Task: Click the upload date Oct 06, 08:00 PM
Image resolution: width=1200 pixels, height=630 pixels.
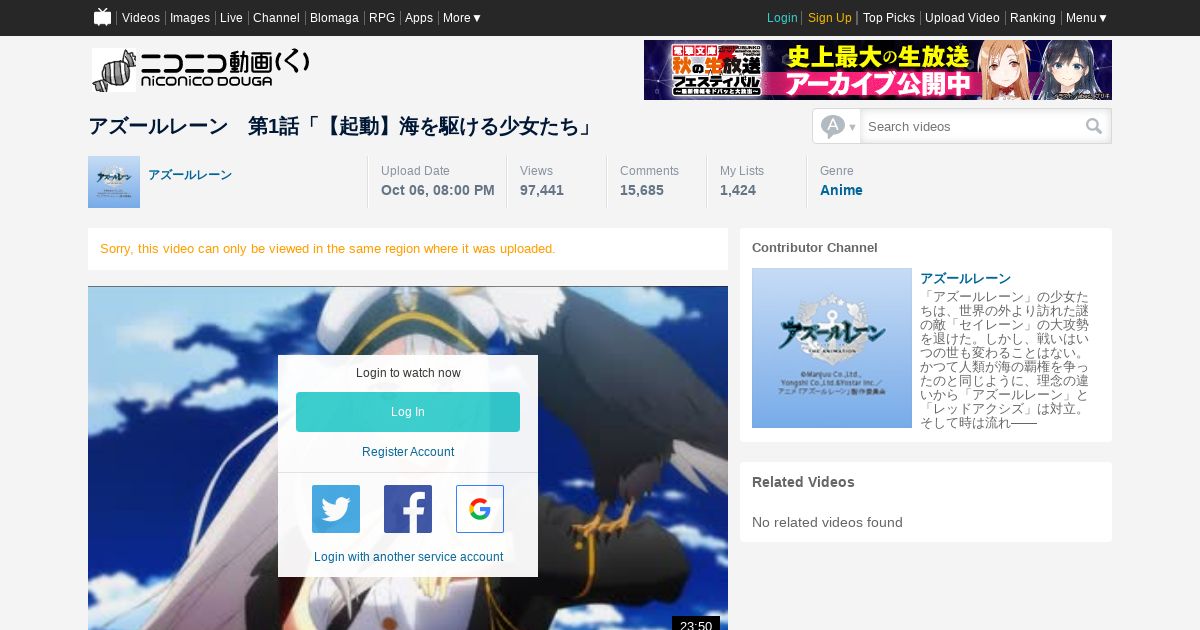Action: coord(438,190)
